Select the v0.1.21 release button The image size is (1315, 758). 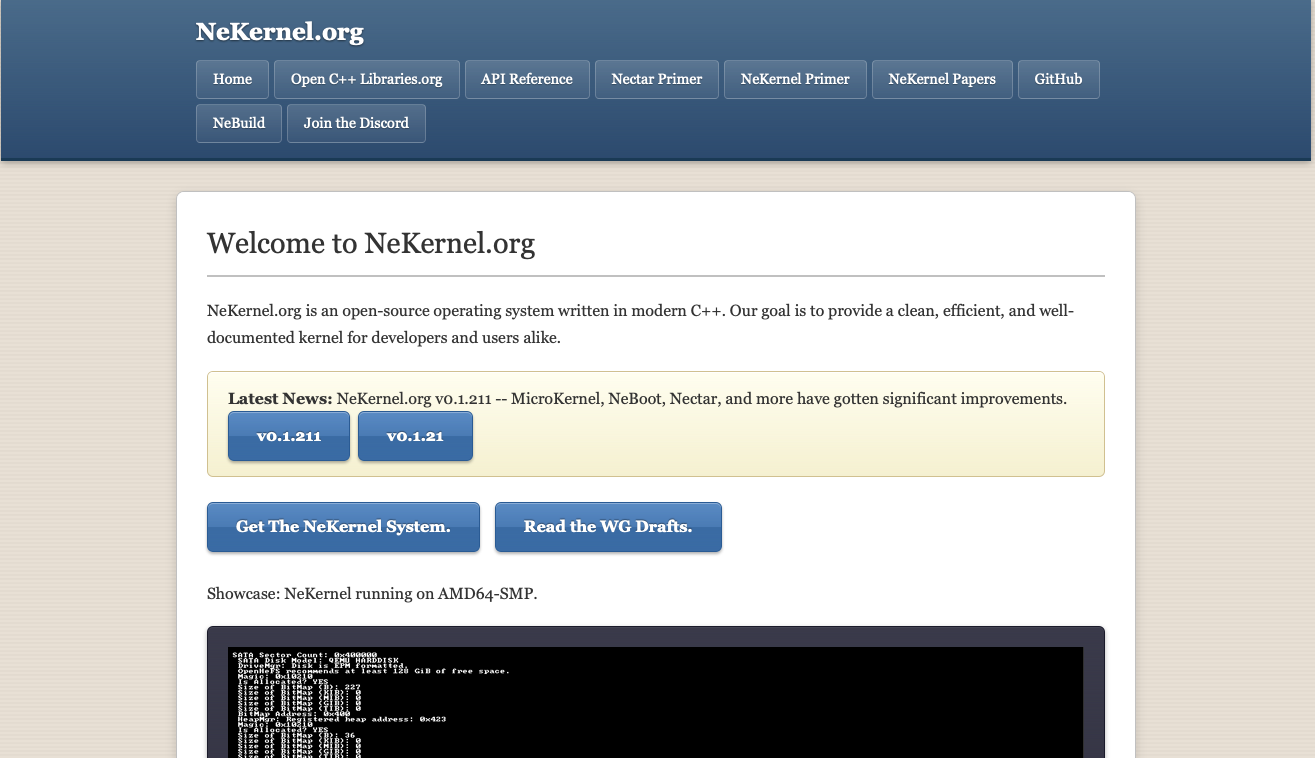(415, 436)
